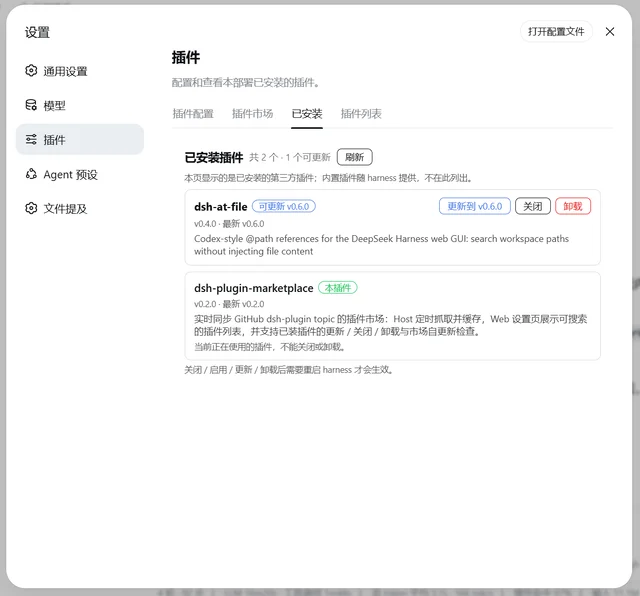
Task: Click the '配置和查看本部署已安装的插件' subtitle
Action: [x=245, y=83]
